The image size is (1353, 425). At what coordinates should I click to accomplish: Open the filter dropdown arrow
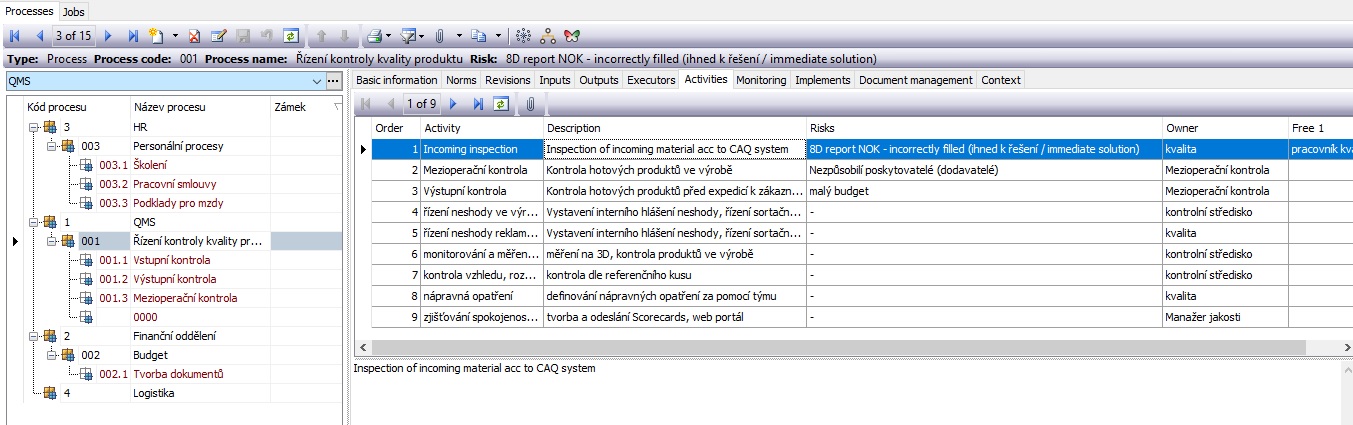[421, 36]
